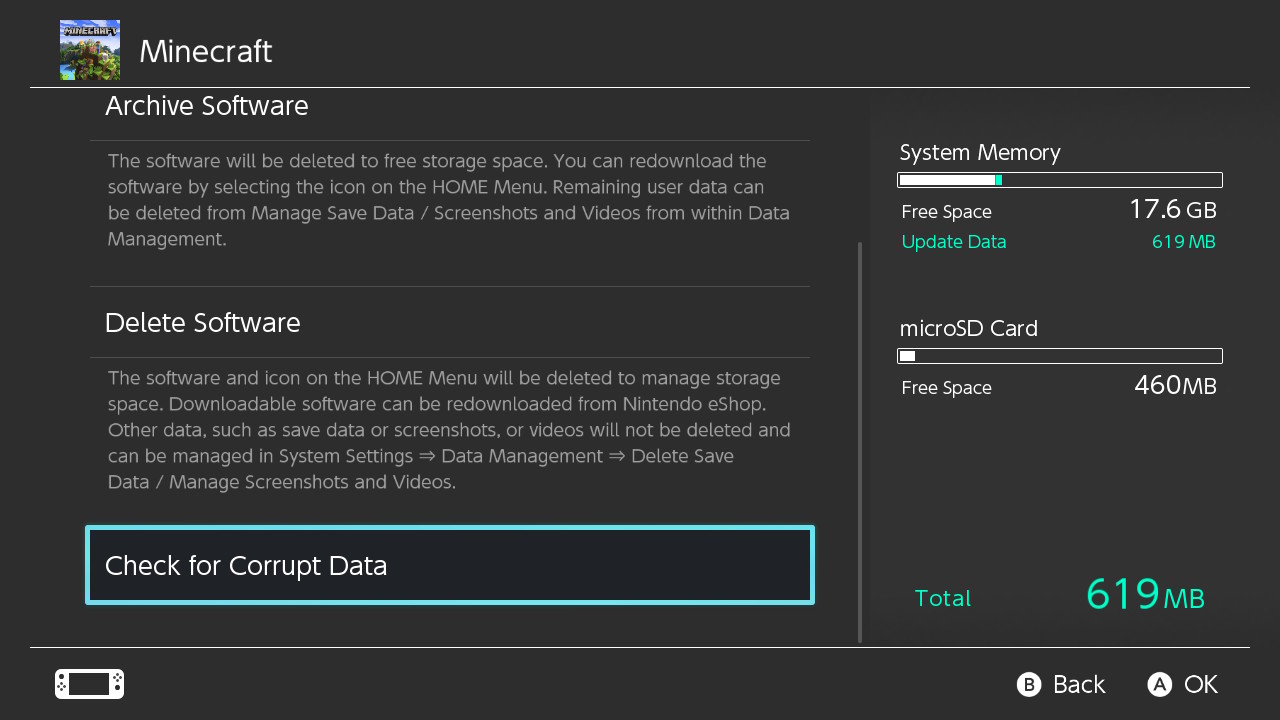Screen dimensions: 1280x720
Task: Click the OK label
Action: [x=1200, y=684]
